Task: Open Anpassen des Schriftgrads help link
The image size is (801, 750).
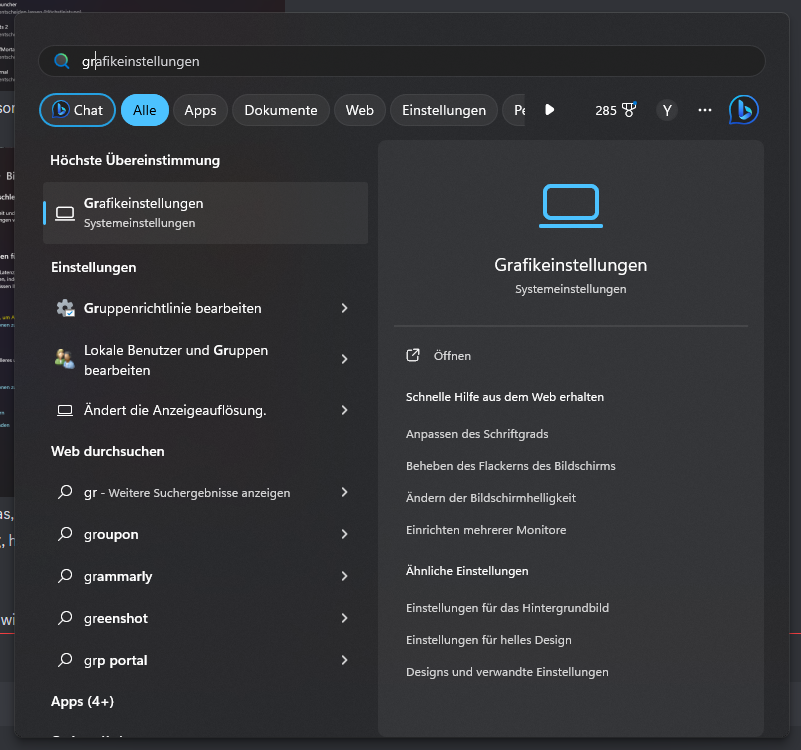Action: (x=477, y=434)
